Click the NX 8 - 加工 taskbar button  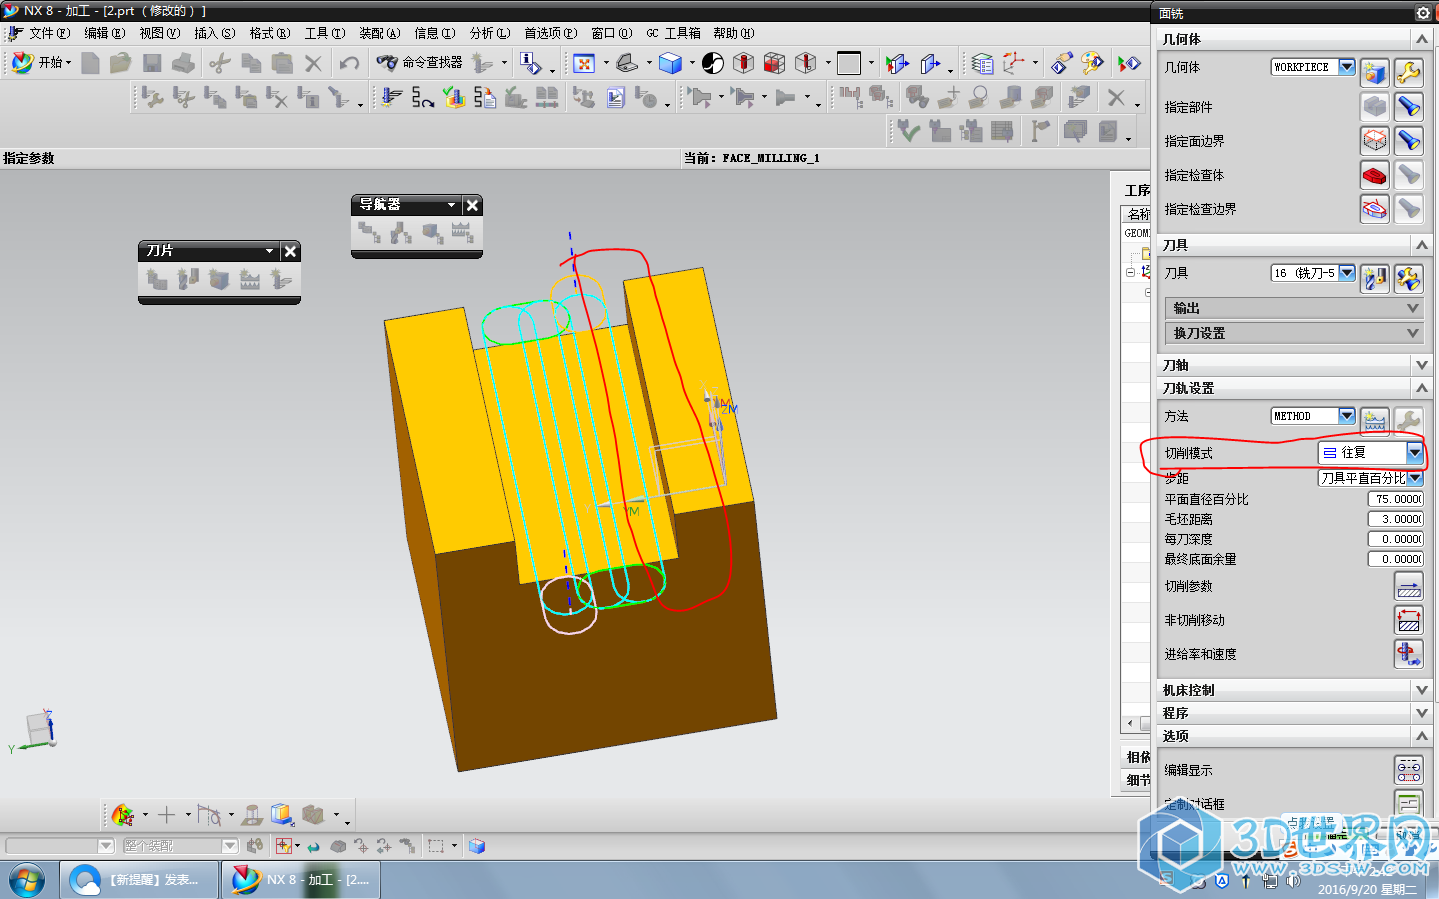[x=301, y=880]
